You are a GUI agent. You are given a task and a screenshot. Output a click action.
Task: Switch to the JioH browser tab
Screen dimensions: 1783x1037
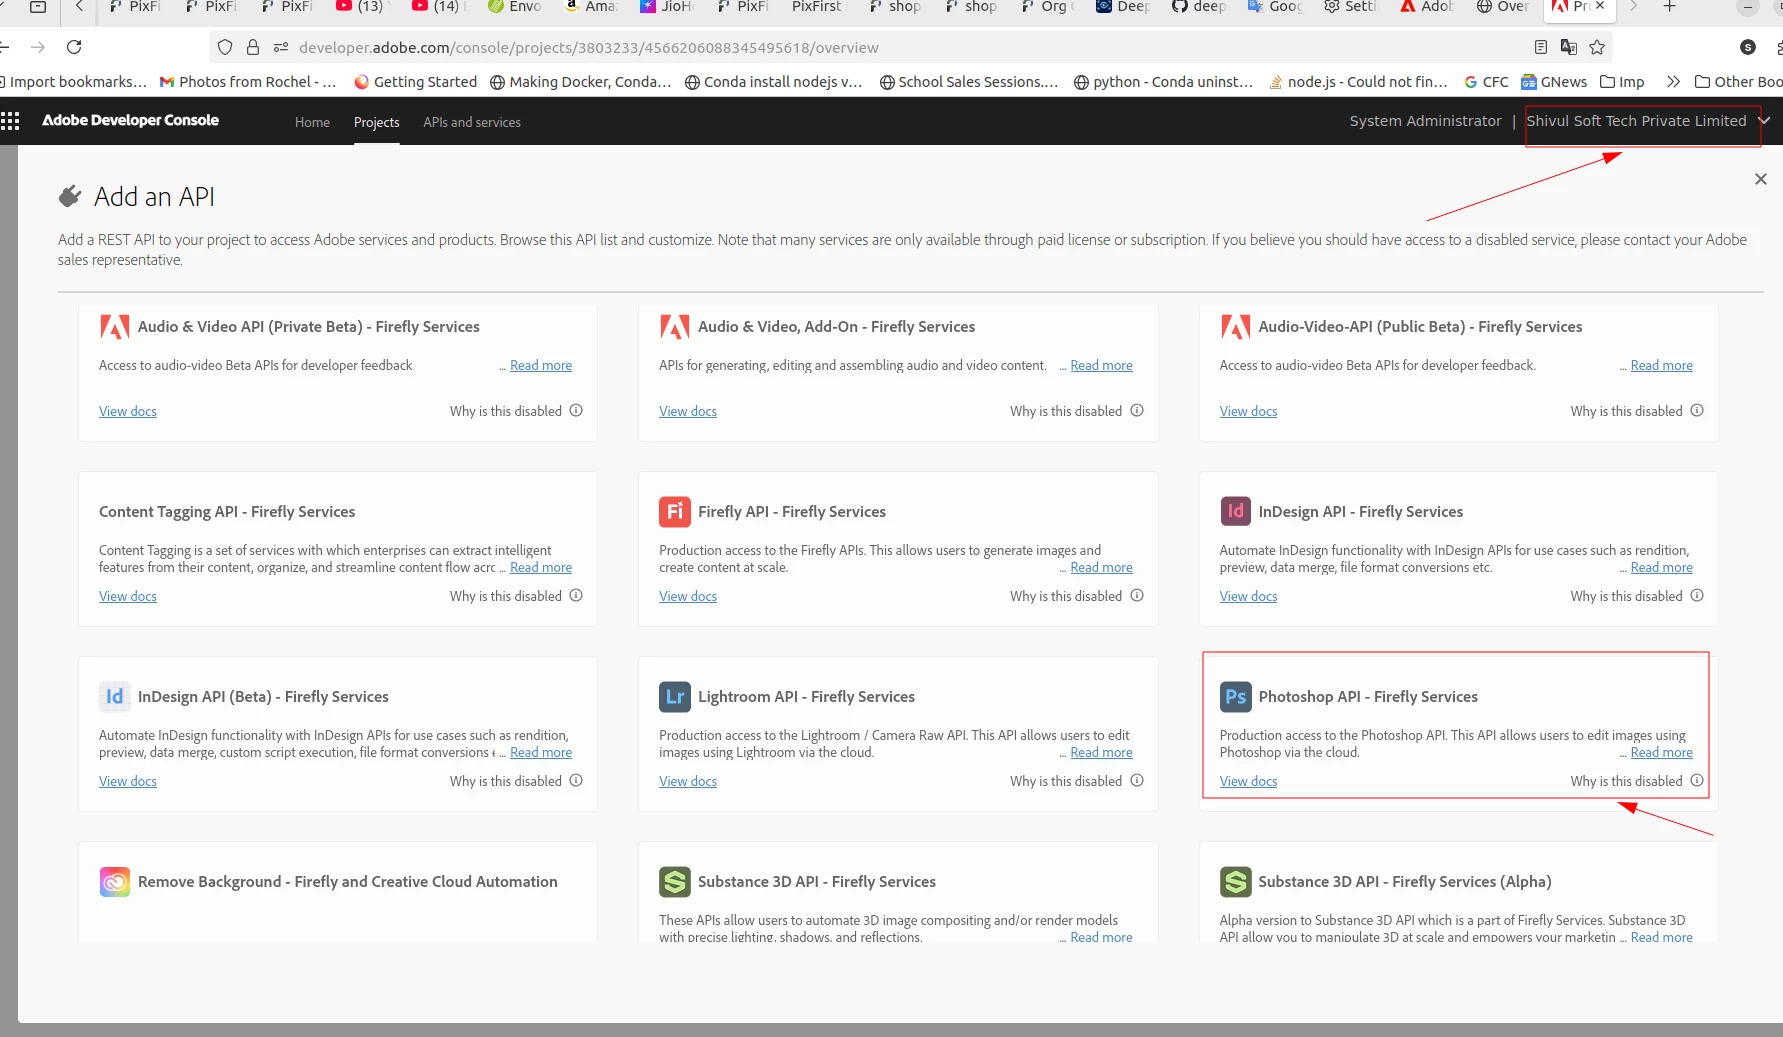[666, 7]
